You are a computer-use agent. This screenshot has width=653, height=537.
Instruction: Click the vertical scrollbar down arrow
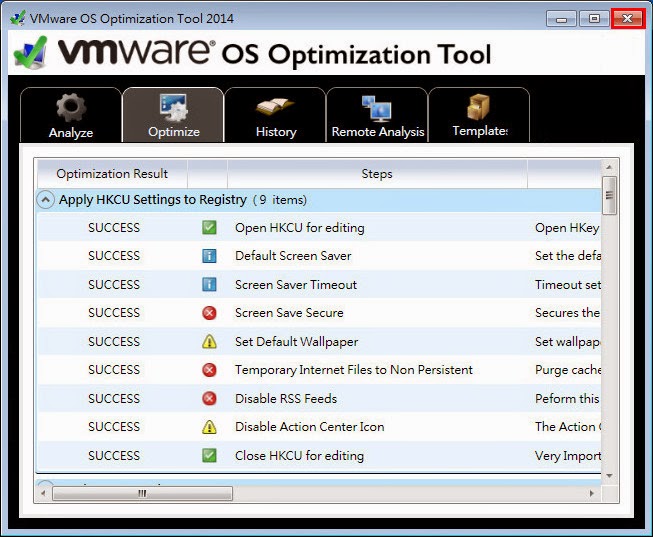[609, 475]
